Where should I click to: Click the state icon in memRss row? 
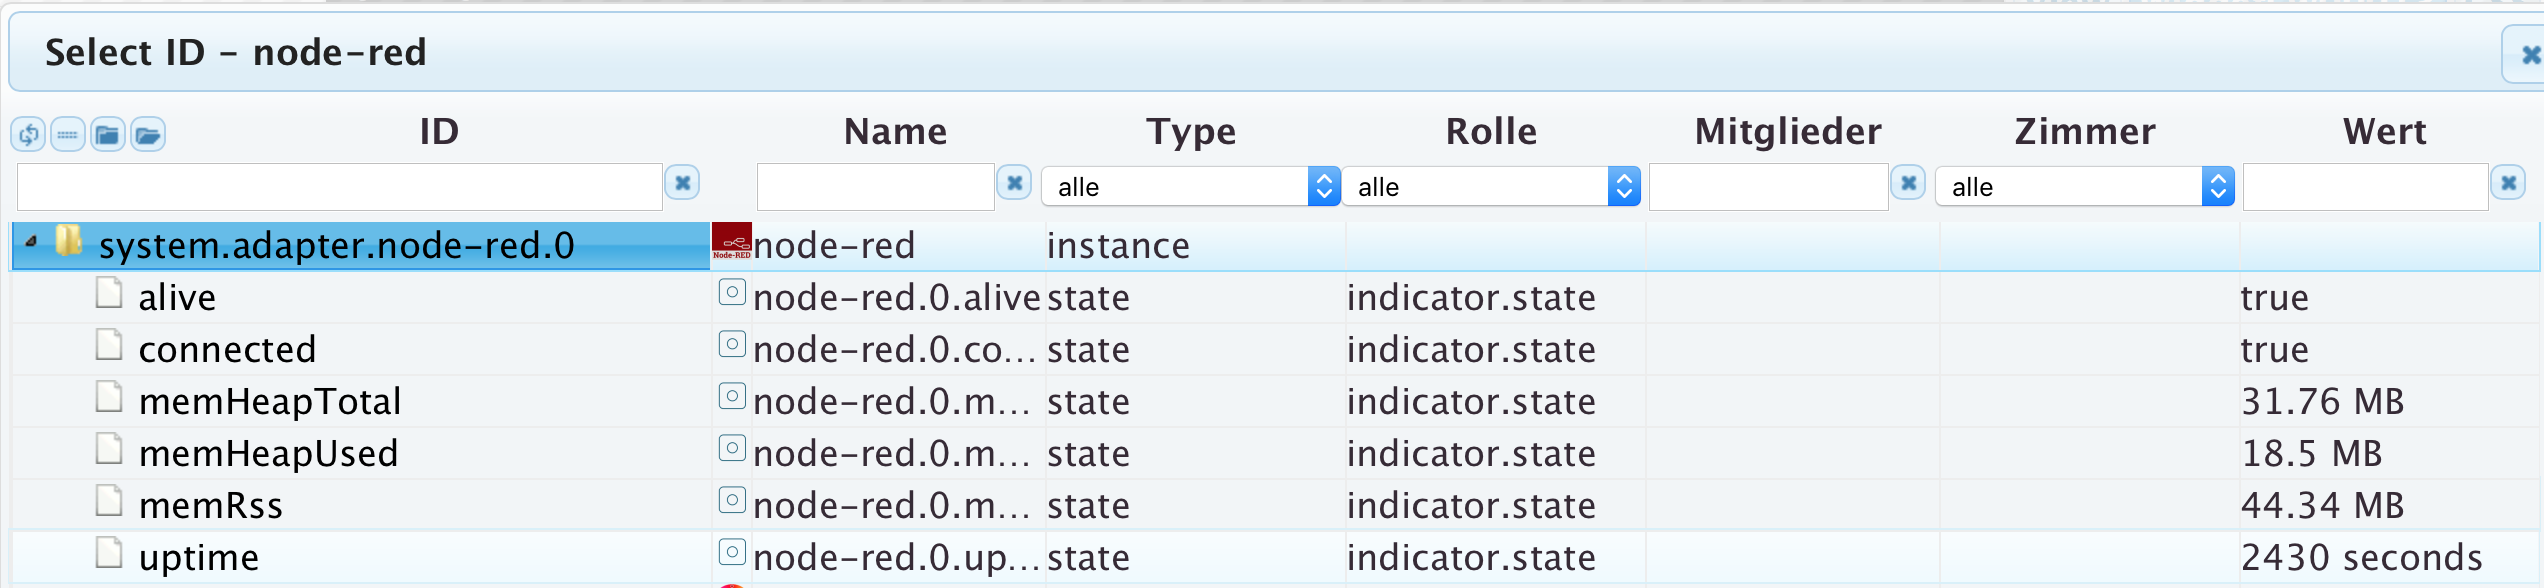[x=733, y=501]
